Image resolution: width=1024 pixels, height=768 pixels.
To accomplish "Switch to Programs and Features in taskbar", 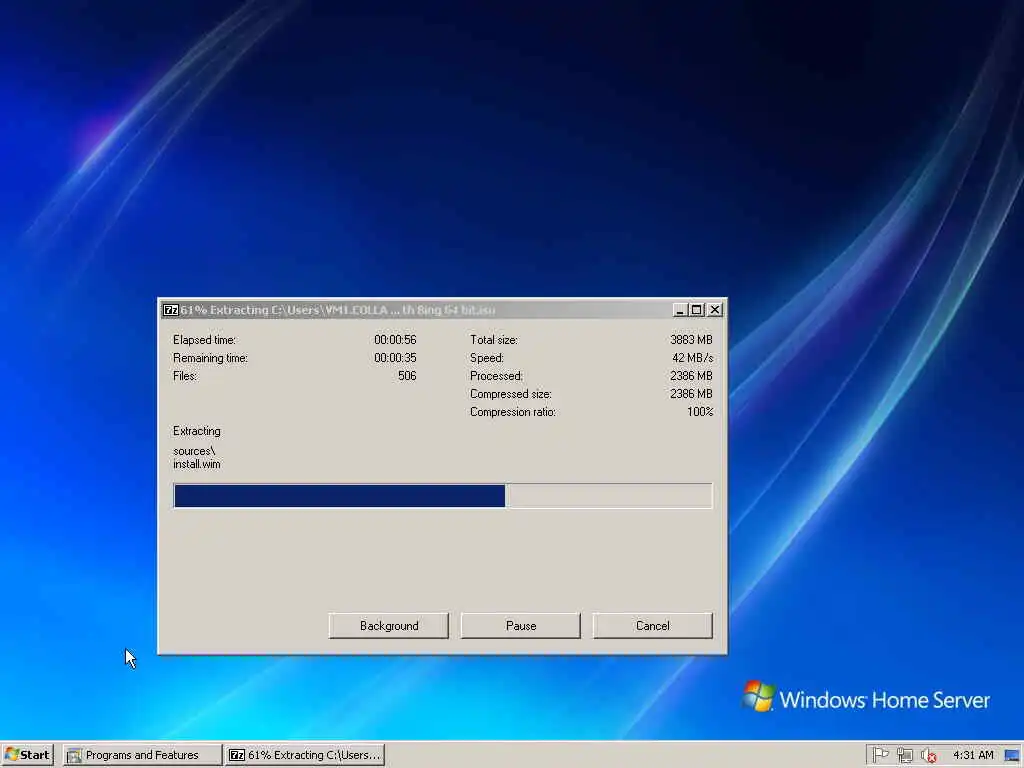I will tap(142, 755).
